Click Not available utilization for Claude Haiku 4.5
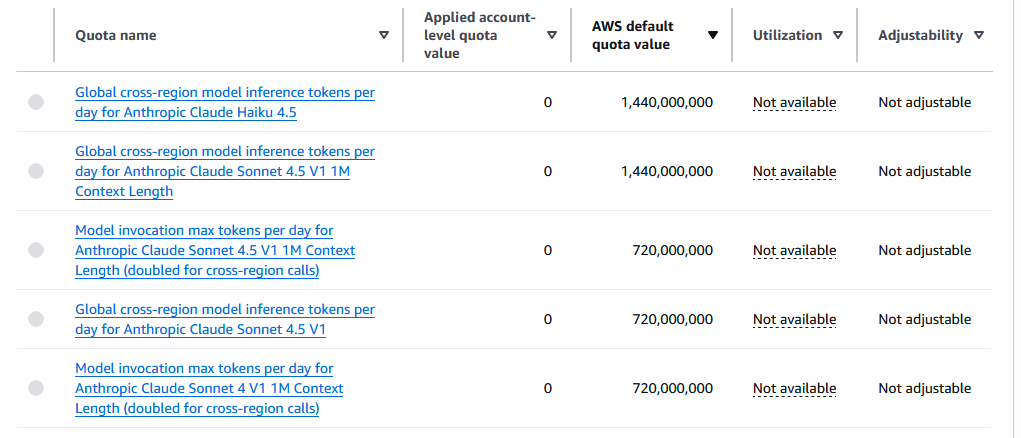The width and height of the screenshot is (1021, 438). point(794,102)
